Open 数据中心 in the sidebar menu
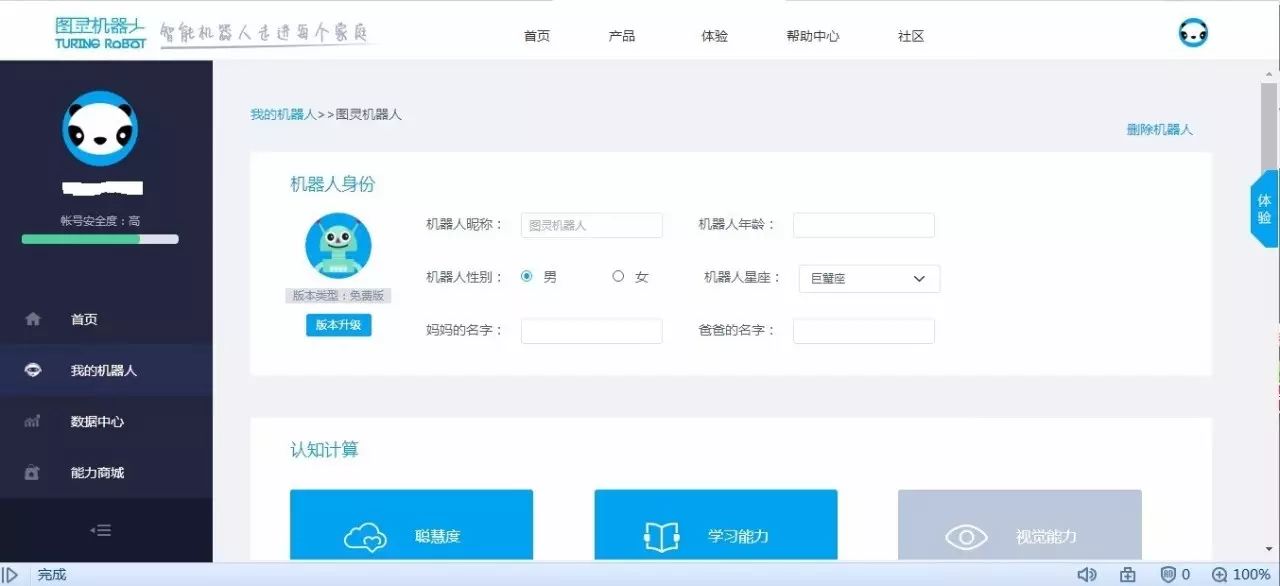The width and height of the screenshot is (1280, 586). point(106,422)
